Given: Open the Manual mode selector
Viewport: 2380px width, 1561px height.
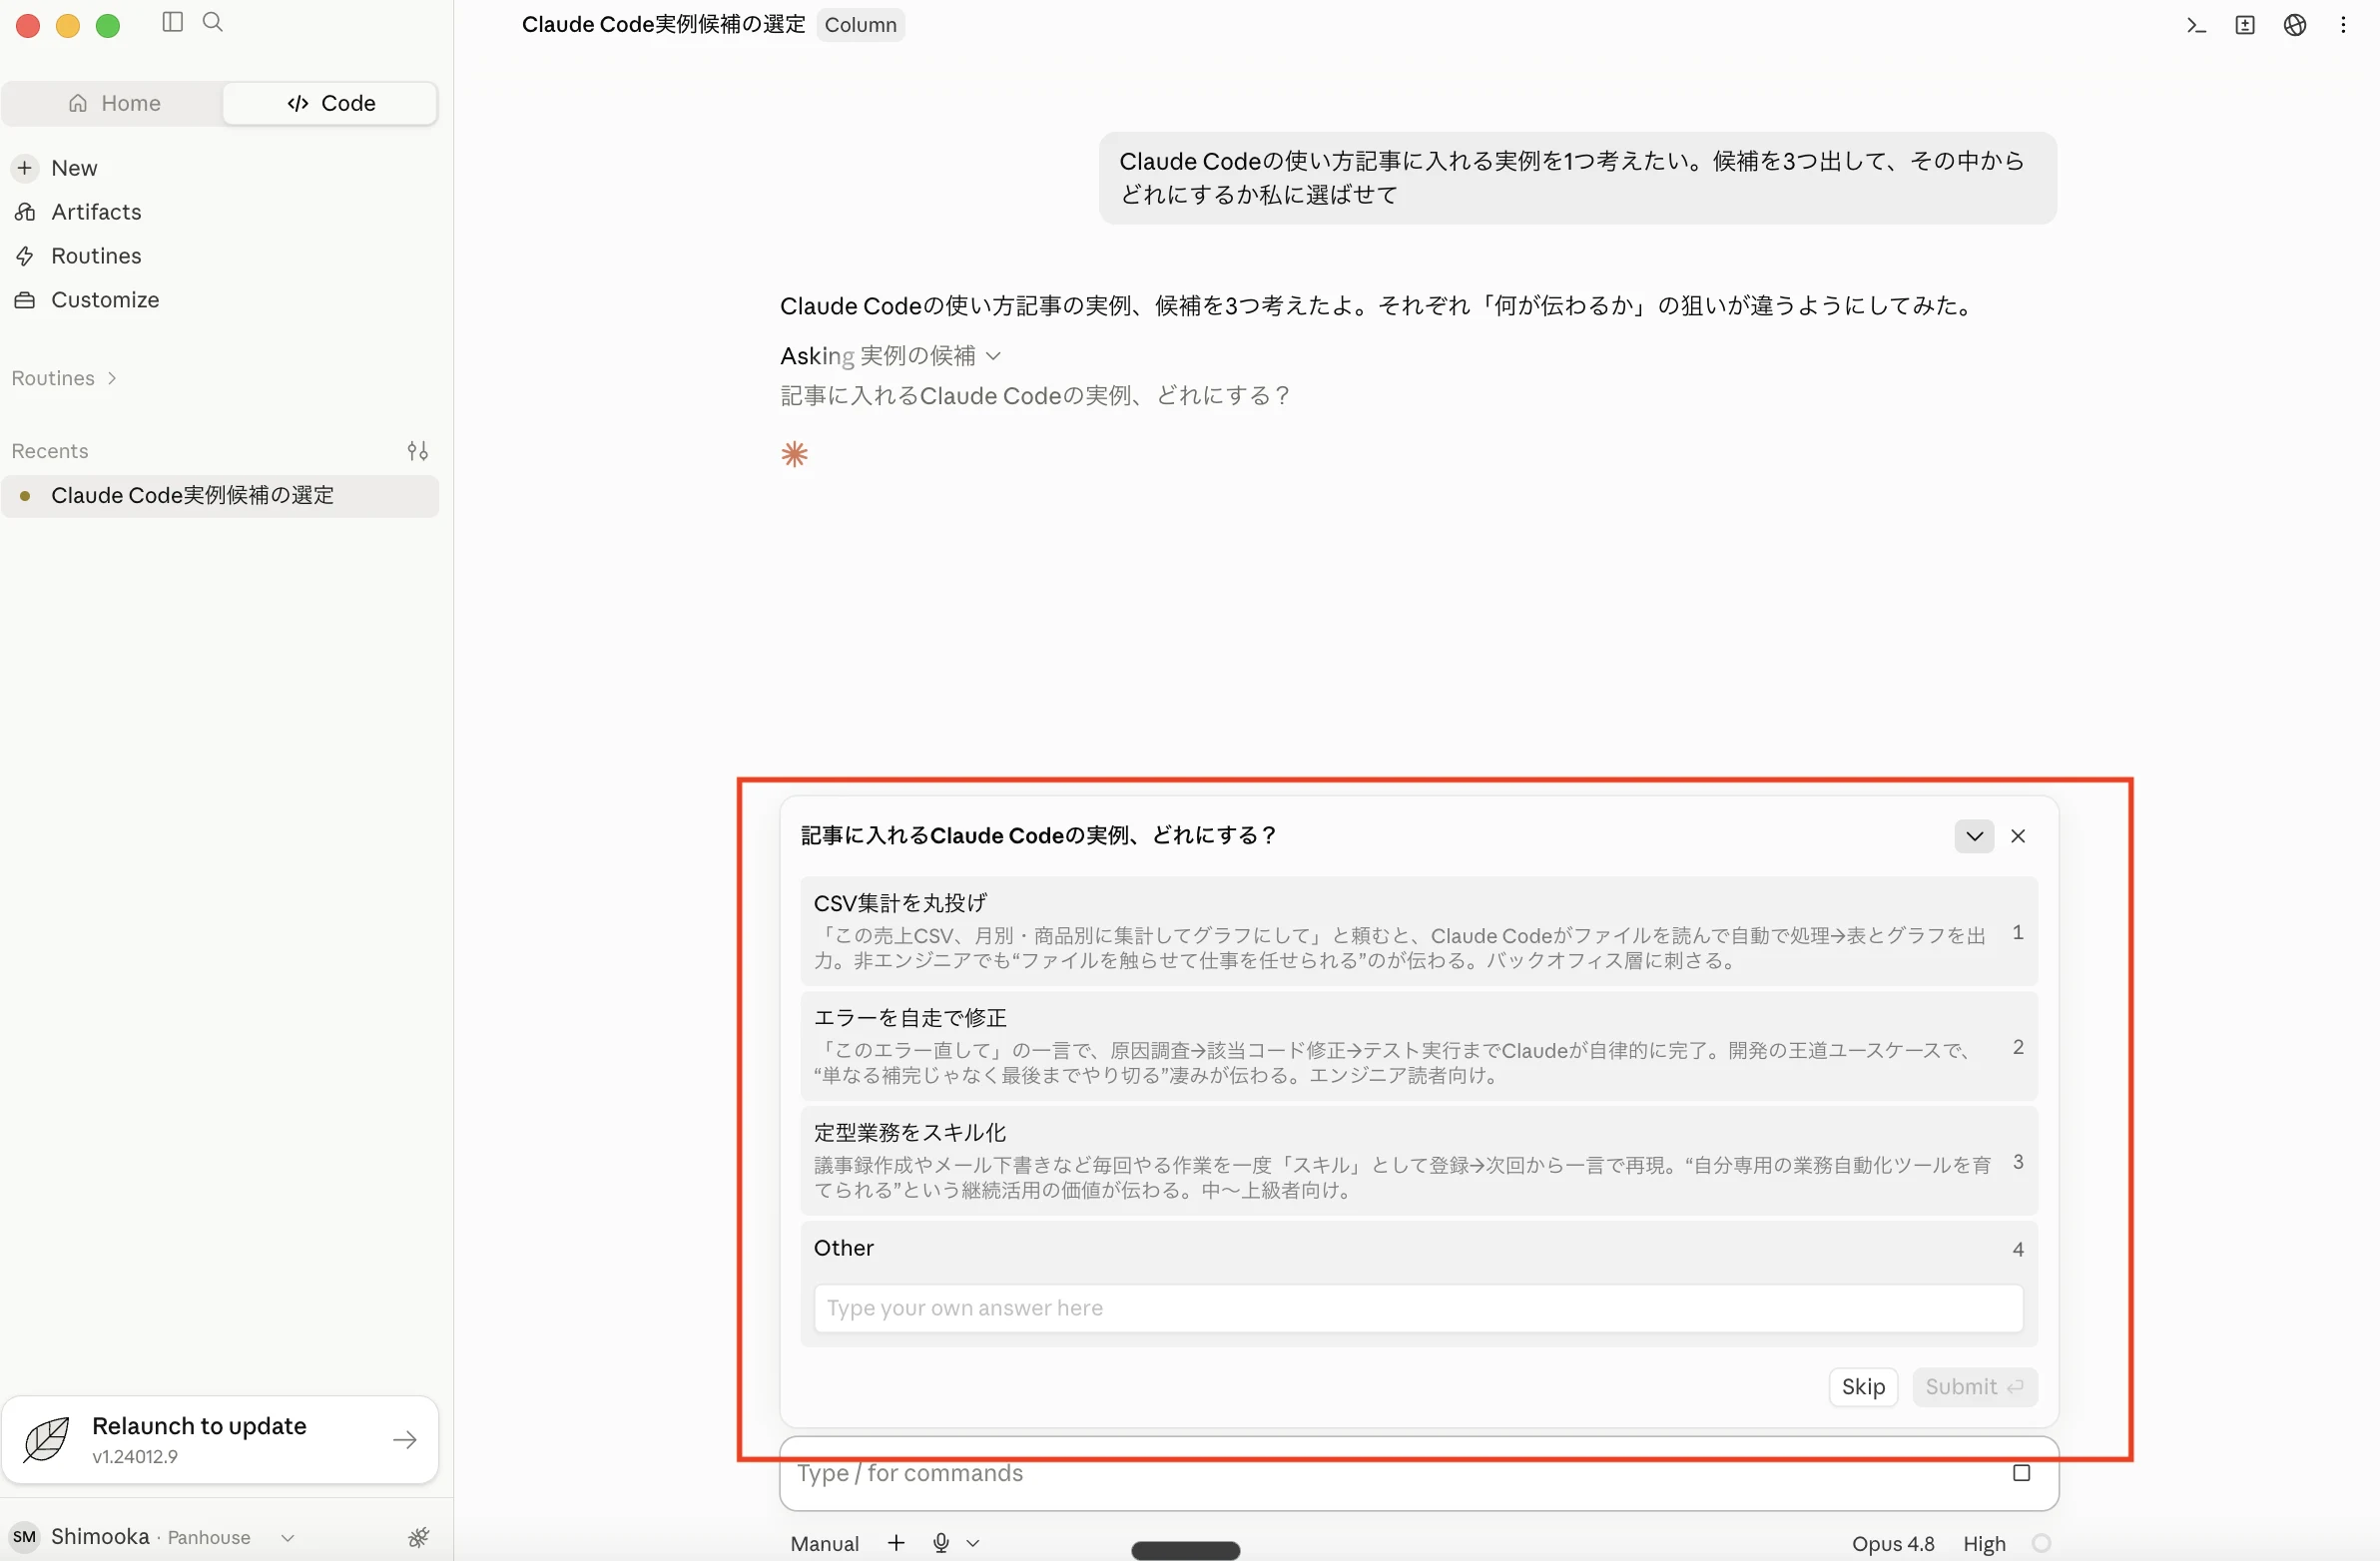Looking at the screenshot, I should [x=824, y=1543].
